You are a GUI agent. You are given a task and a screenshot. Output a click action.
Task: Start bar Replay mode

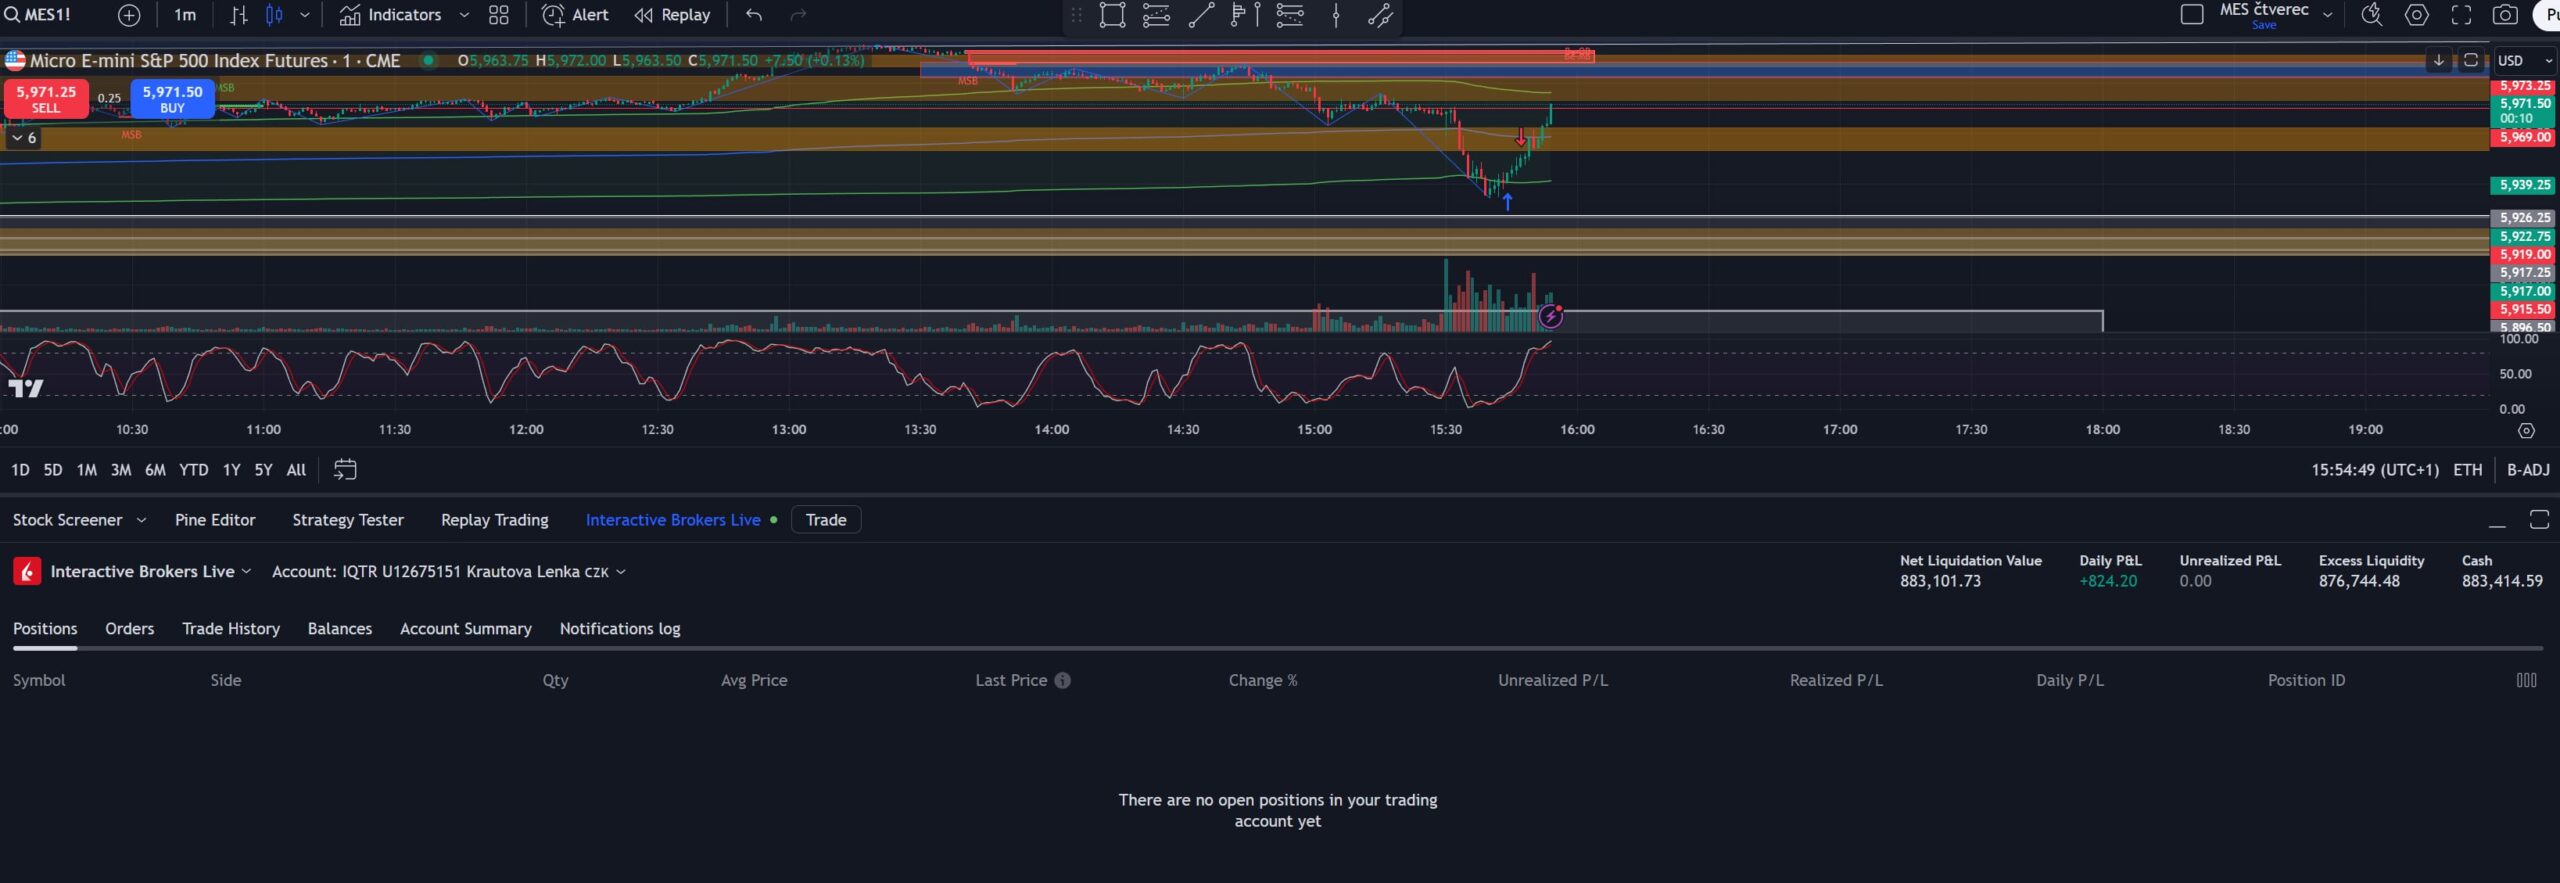(x=672, y=15)
